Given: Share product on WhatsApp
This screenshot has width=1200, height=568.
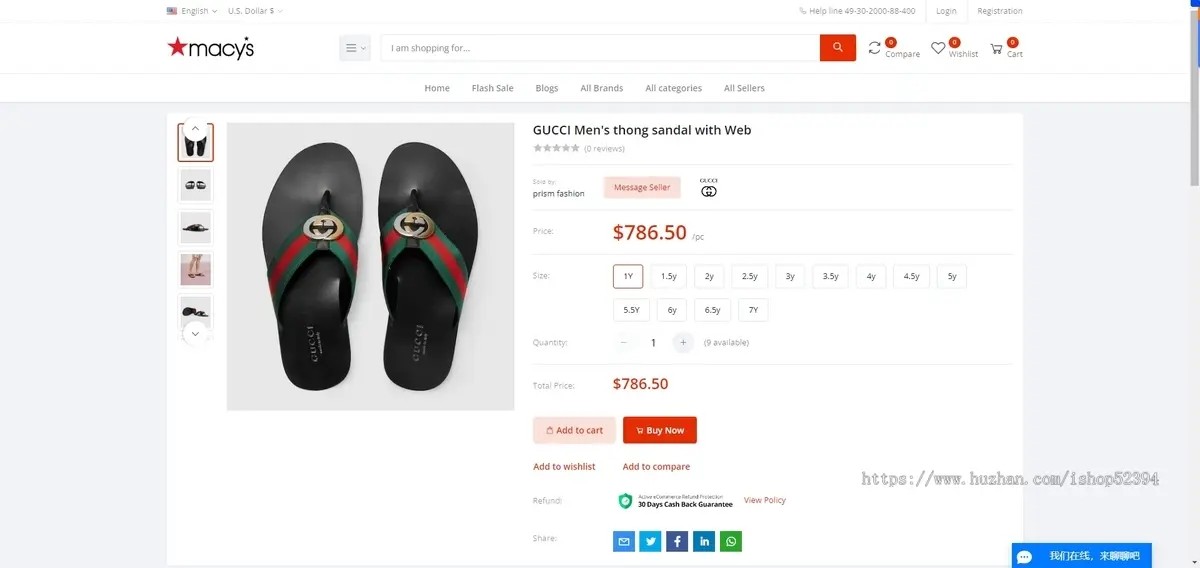Looking at the screenshot, I should pos(732,541).
